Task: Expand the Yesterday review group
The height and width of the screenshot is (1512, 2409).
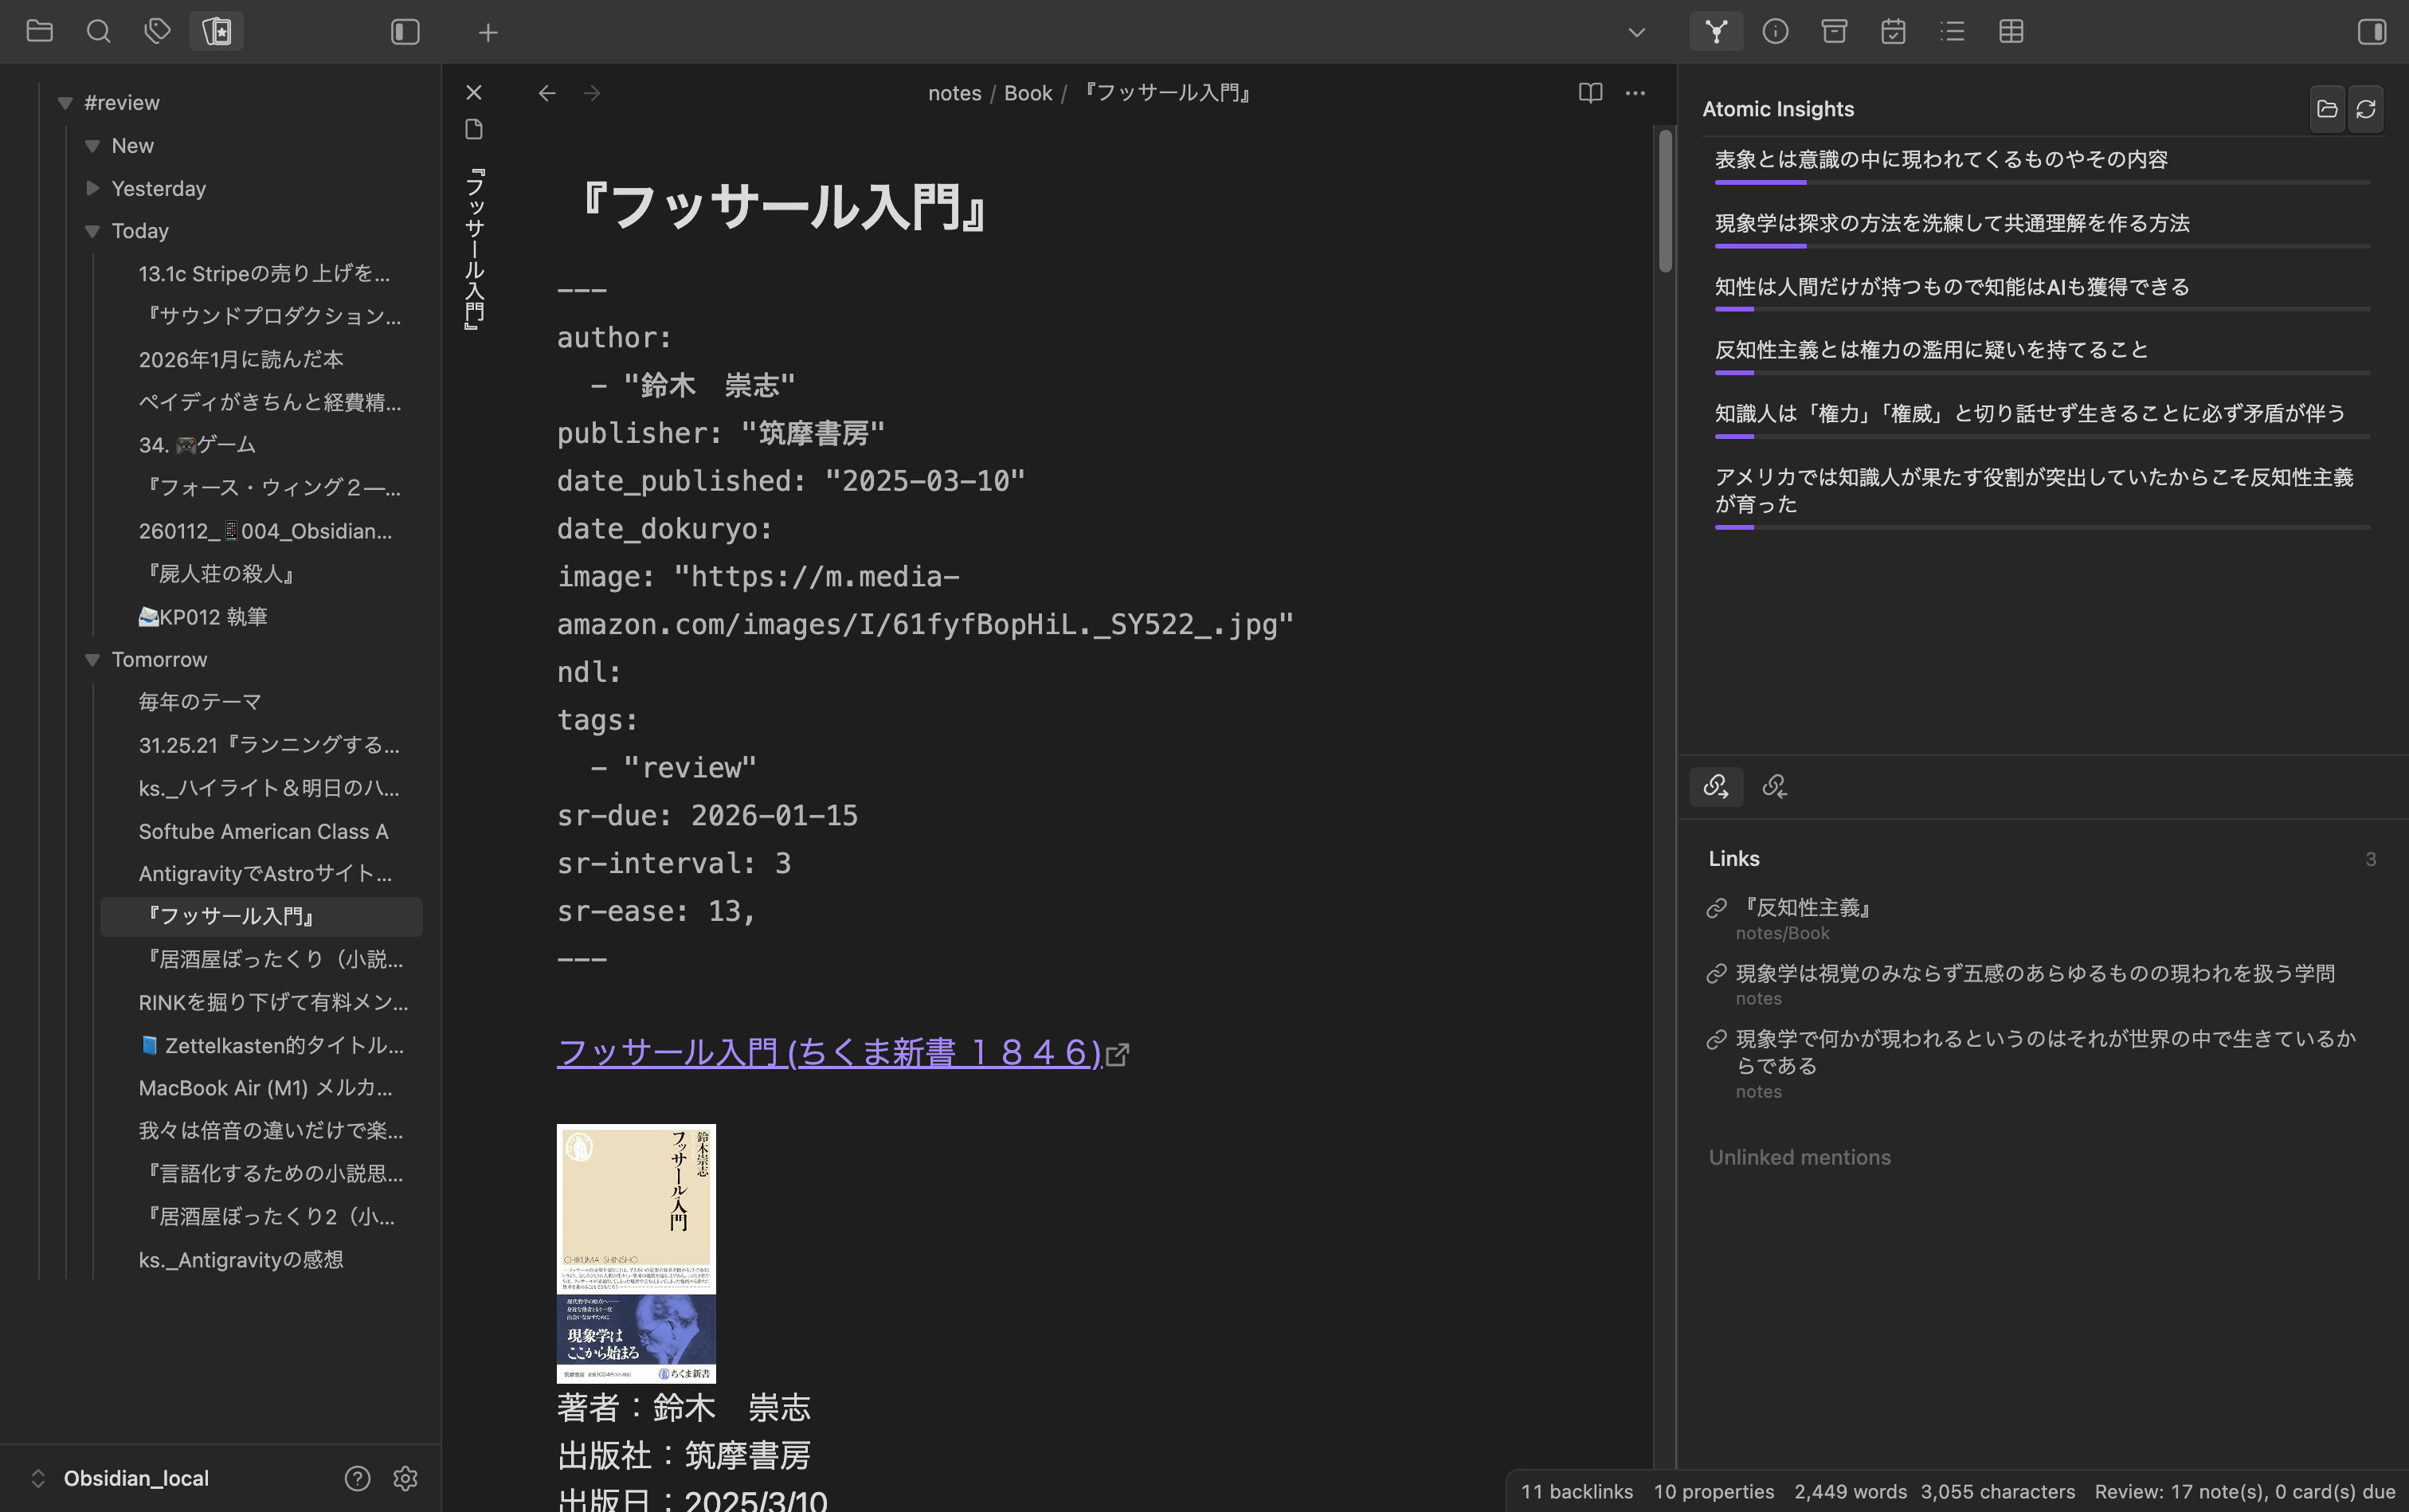Action: tap(93, 188)
